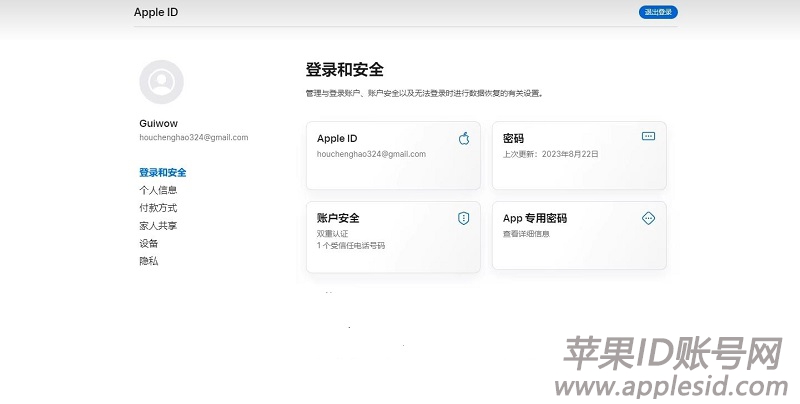Click 1 个受信任电话号码 text

(x=351, y=245)
